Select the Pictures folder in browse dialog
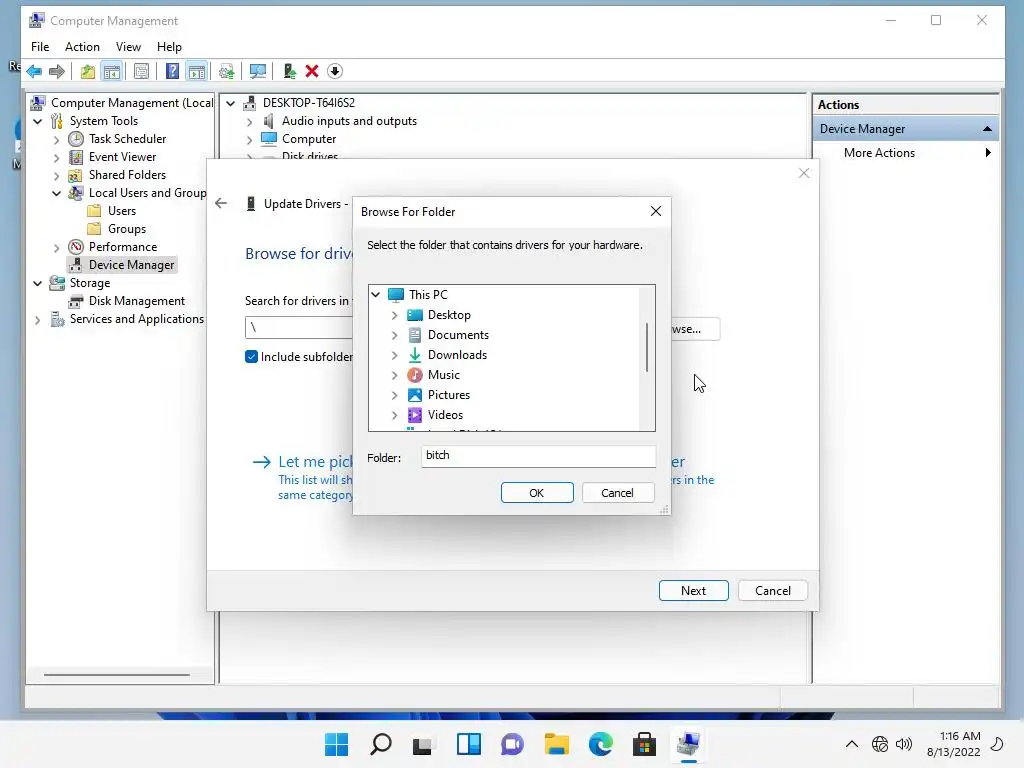The height and width of the screenshot is (768, 1024). 449,395
